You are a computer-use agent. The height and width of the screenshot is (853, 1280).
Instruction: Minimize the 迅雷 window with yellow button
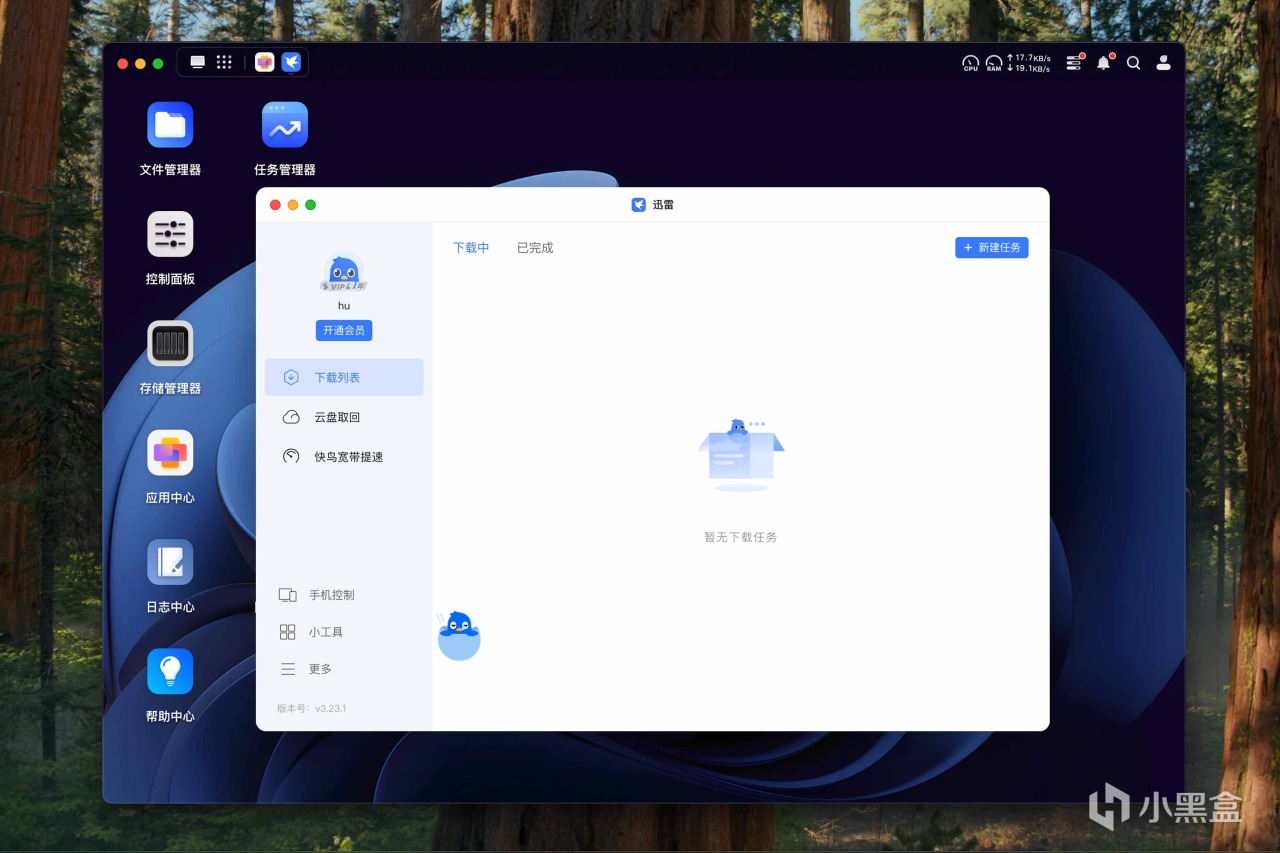coord(293,205)
